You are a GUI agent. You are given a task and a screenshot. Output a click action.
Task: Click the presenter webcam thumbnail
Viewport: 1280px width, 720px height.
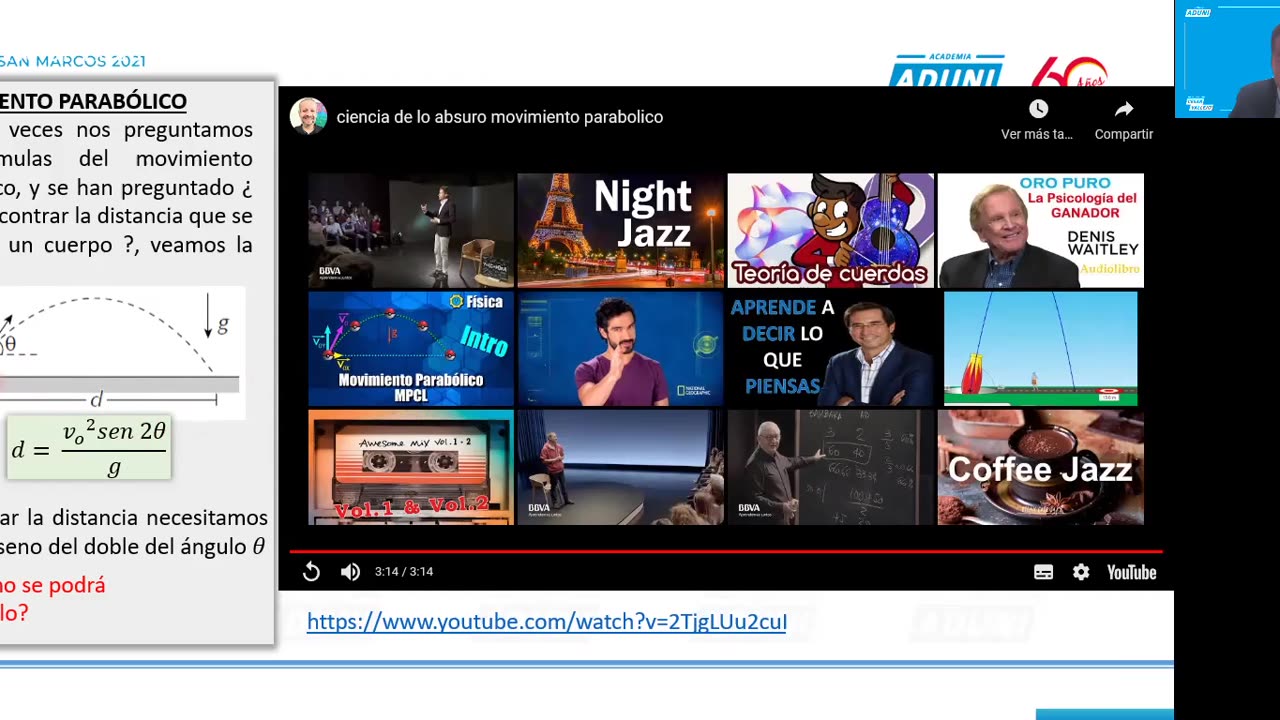coord(1227,59)
